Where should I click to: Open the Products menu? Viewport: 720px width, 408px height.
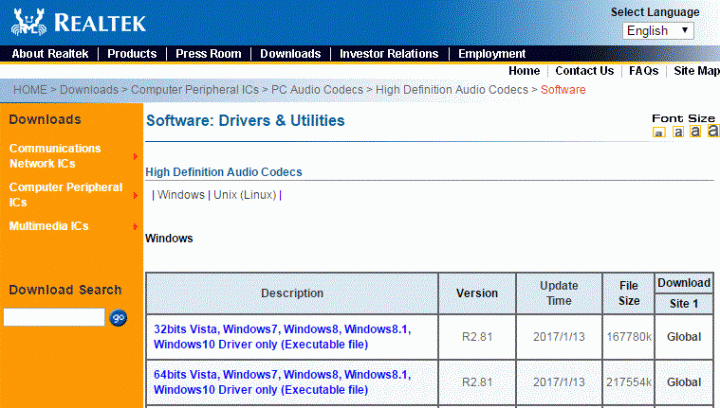pos(132,54)
